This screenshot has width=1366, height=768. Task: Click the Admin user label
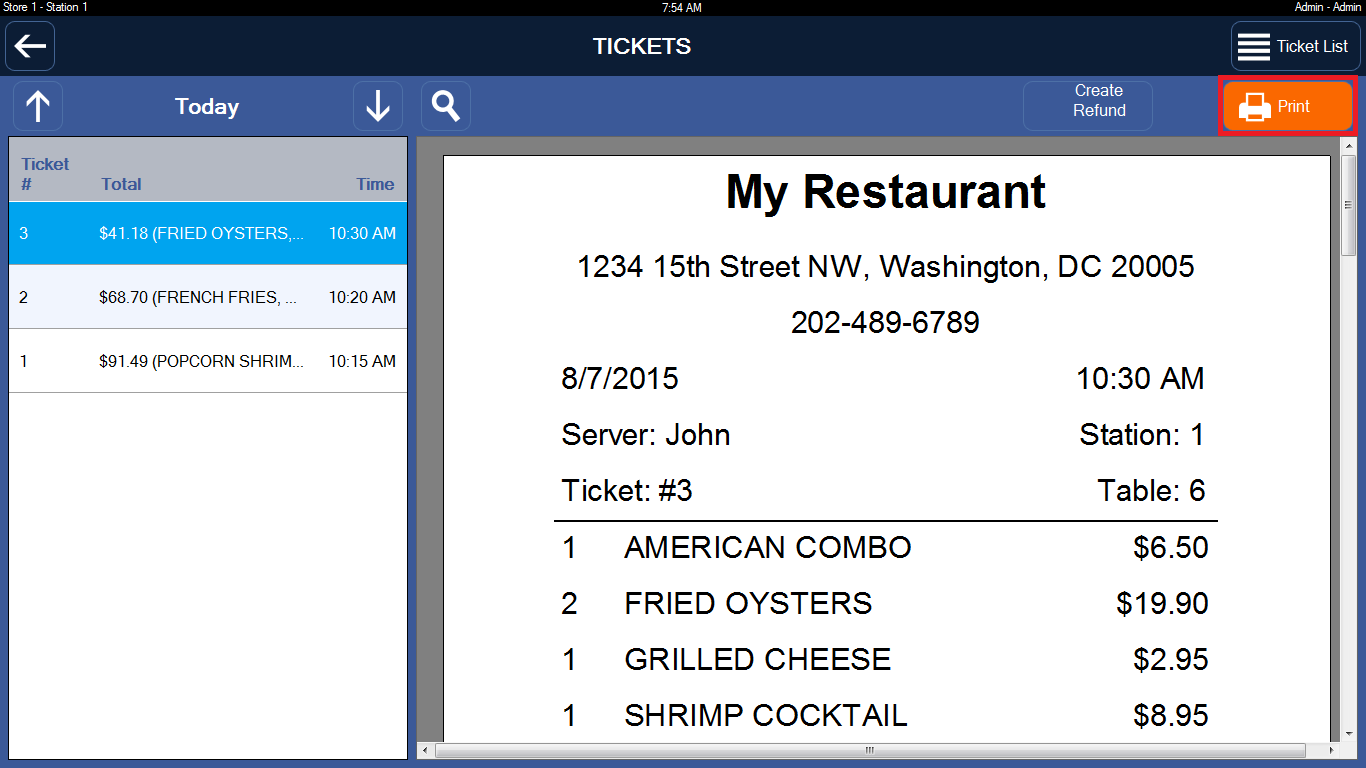tap(1327, 7)
